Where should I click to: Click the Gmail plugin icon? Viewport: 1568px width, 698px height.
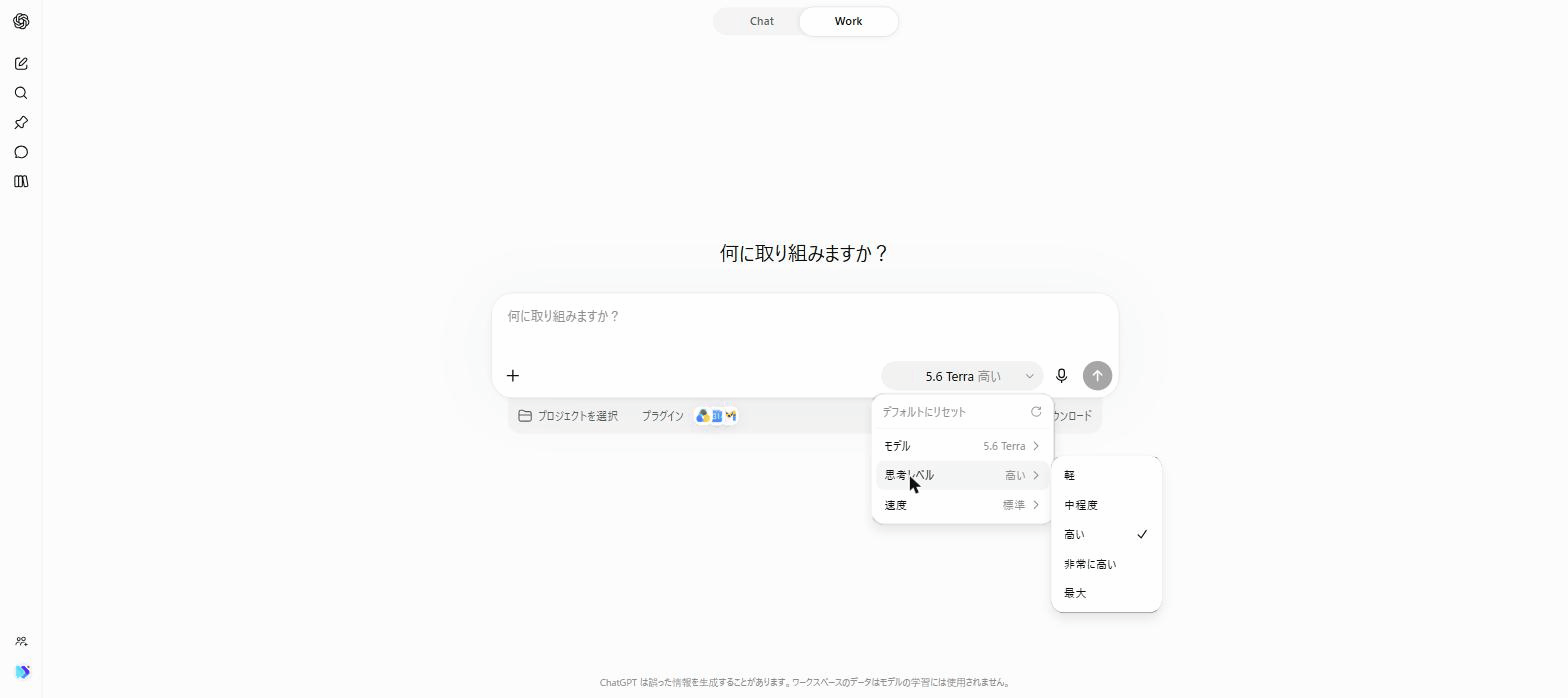tap(731, 416)
